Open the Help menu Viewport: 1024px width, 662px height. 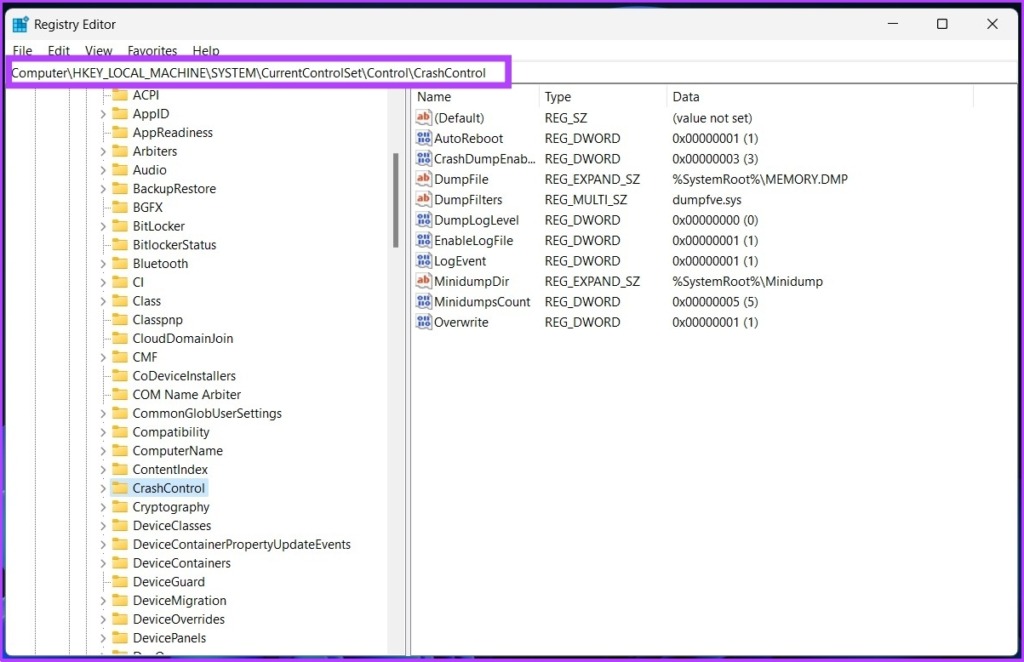[206, 50]
